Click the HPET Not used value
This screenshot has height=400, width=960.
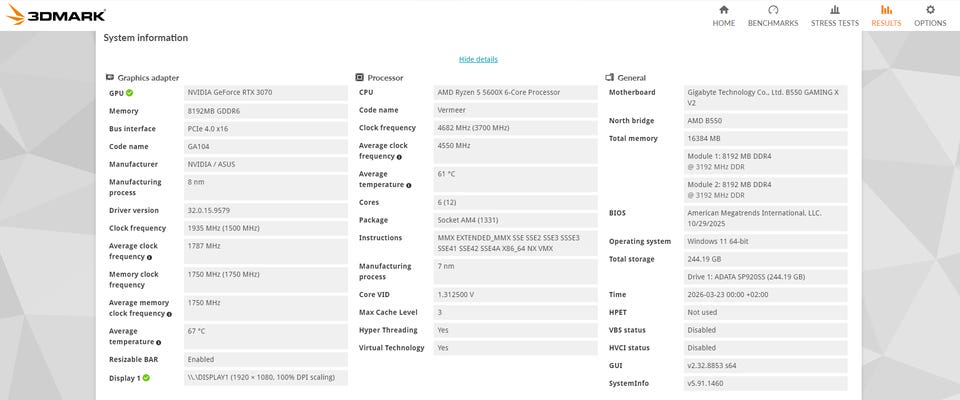pos(766,312)
